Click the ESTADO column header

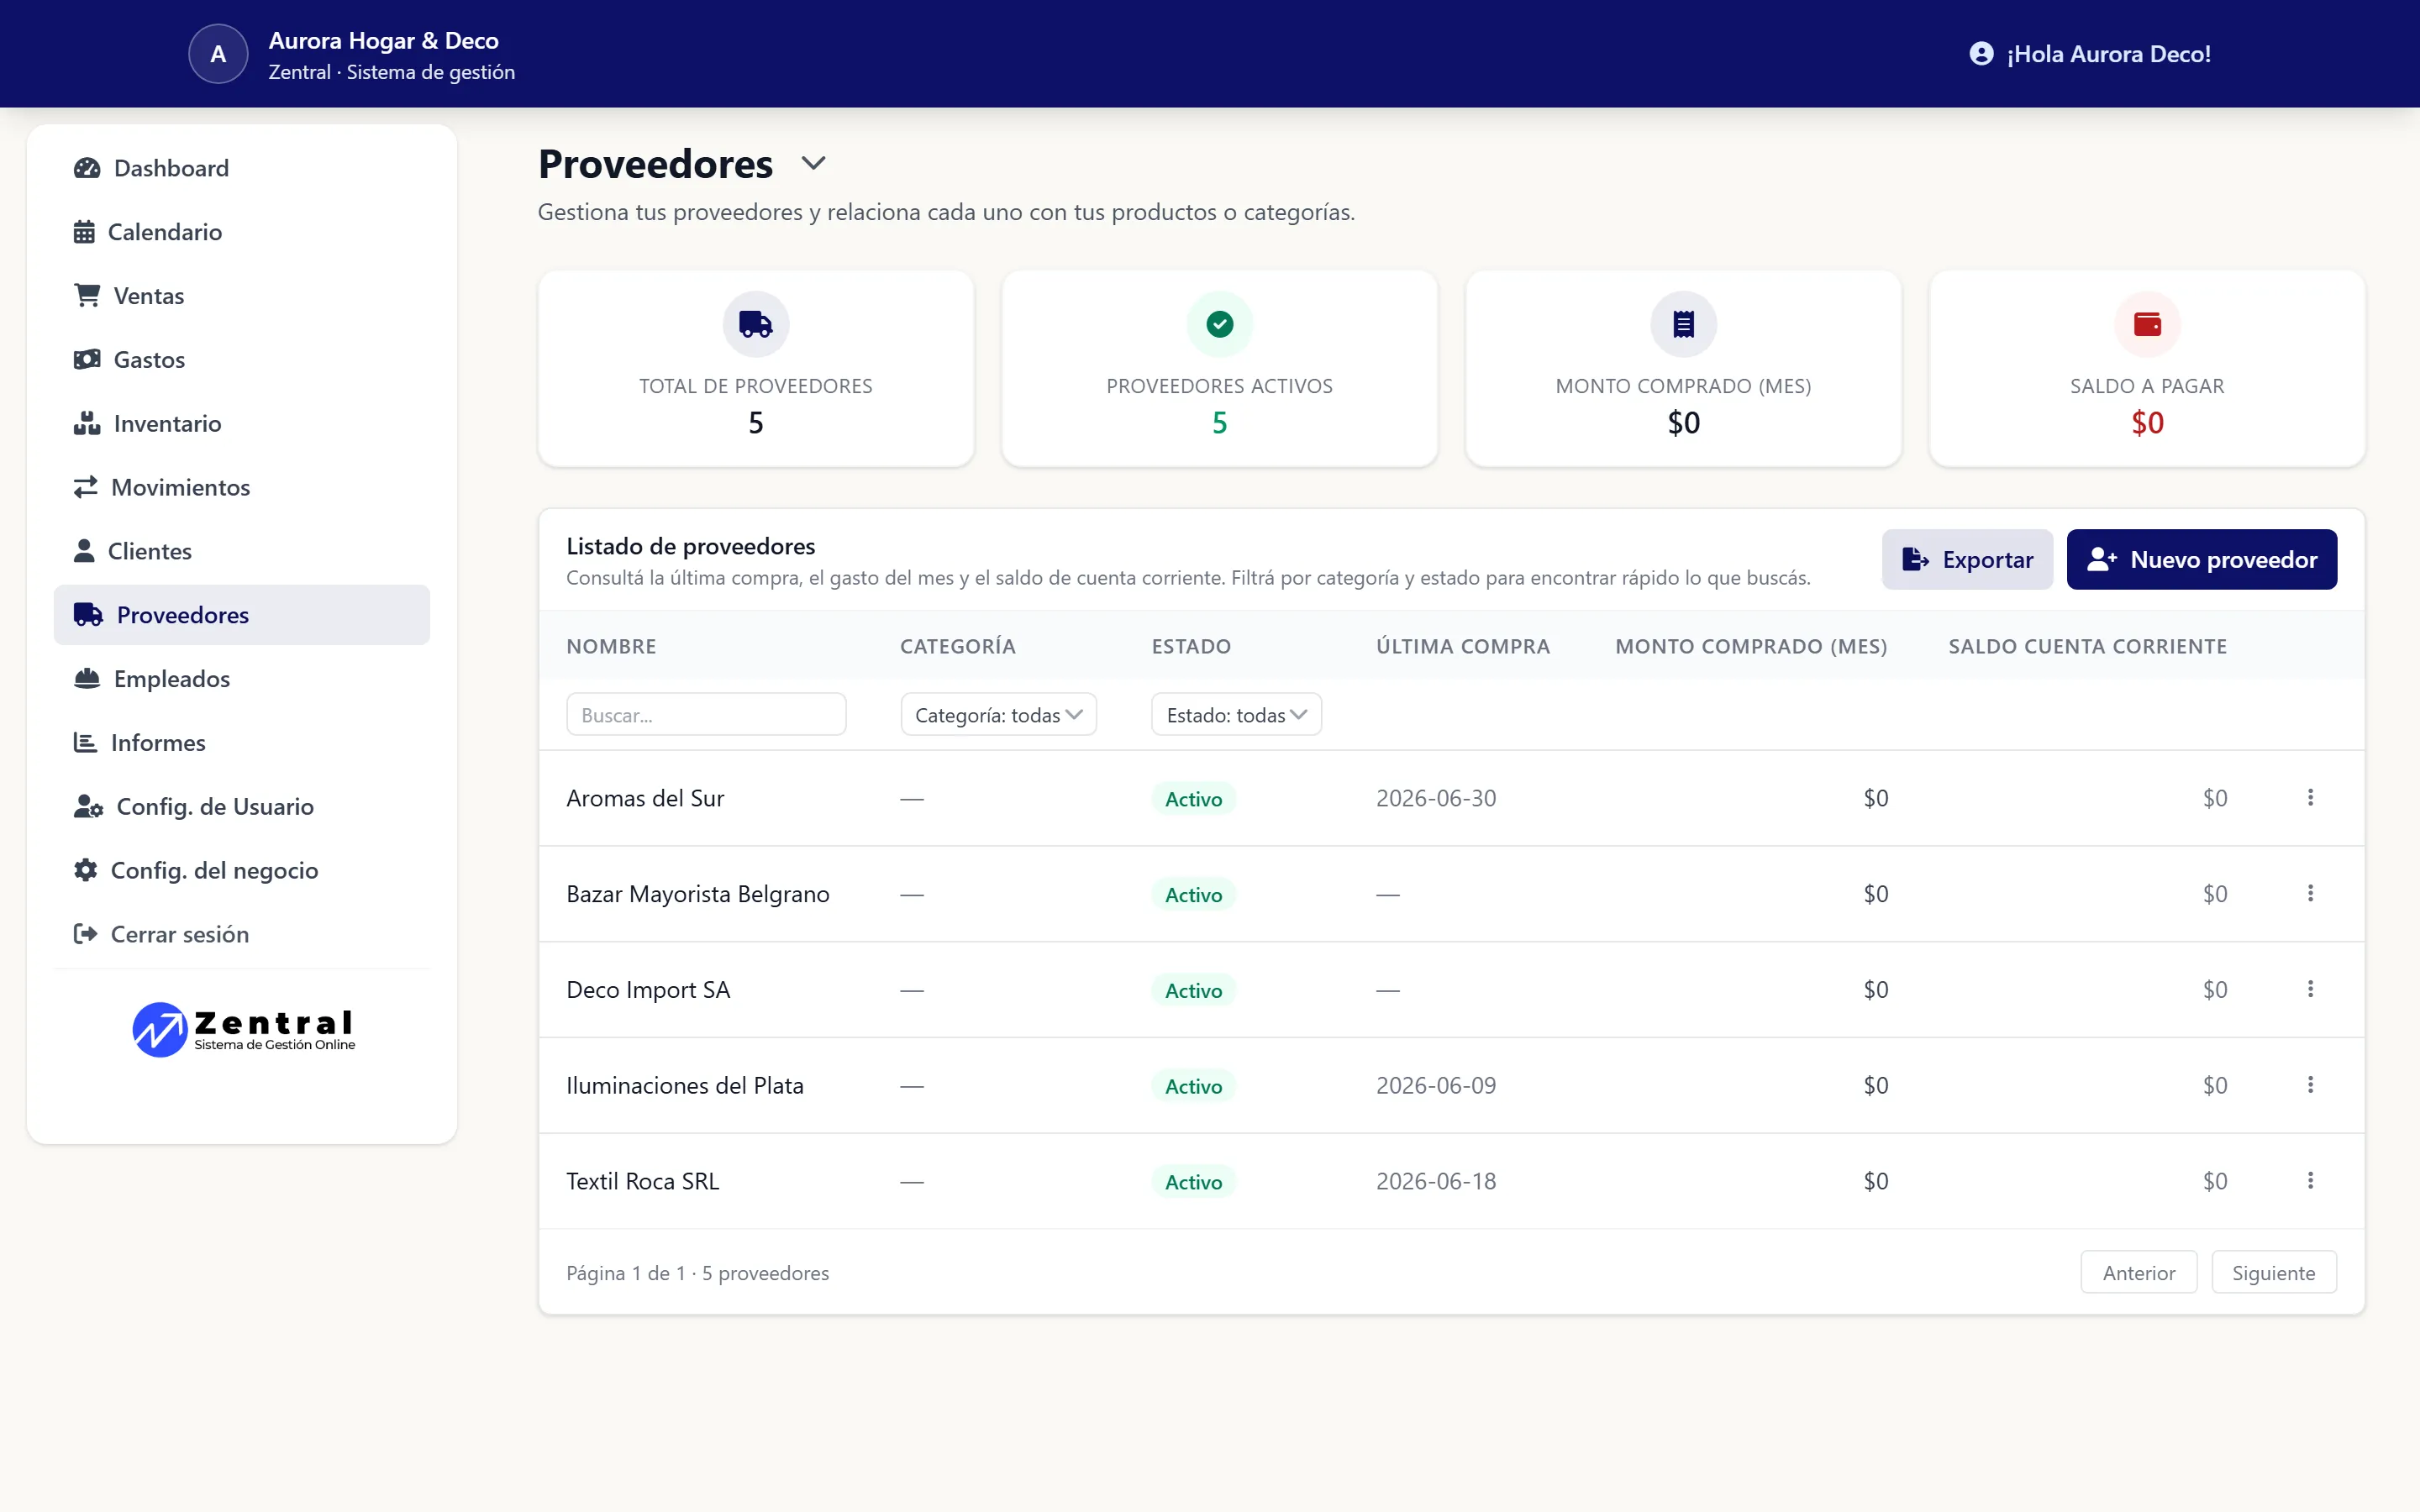1191,646
